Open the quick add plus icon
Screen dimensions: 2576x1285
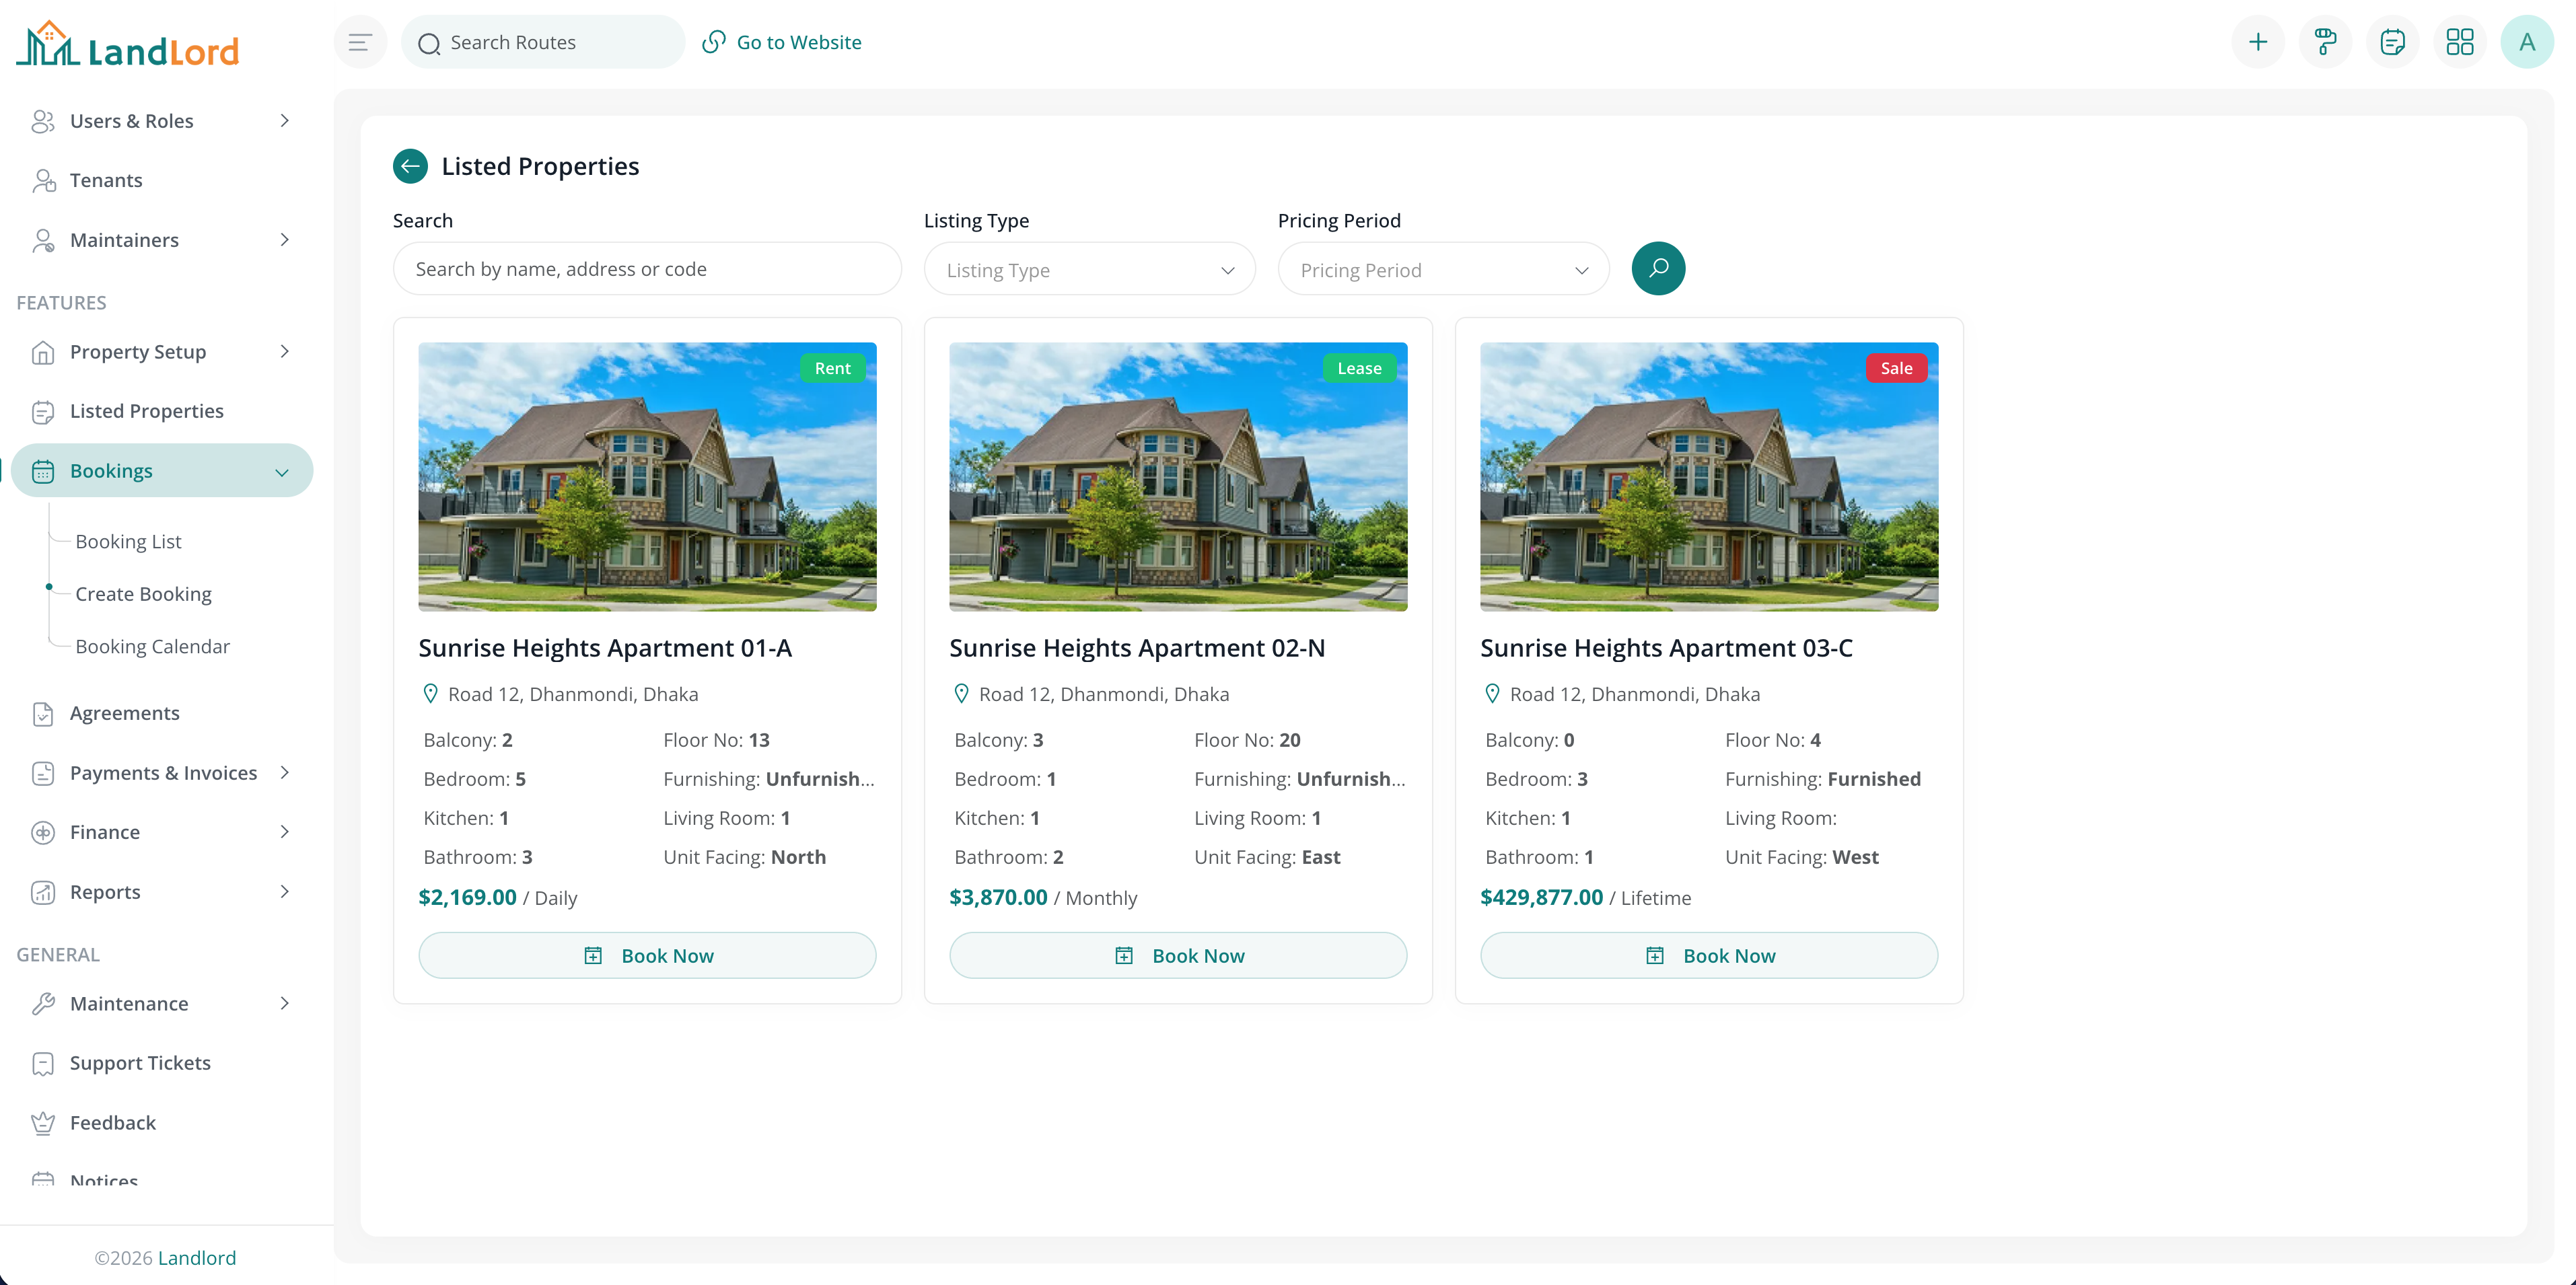pos(2259,41)
